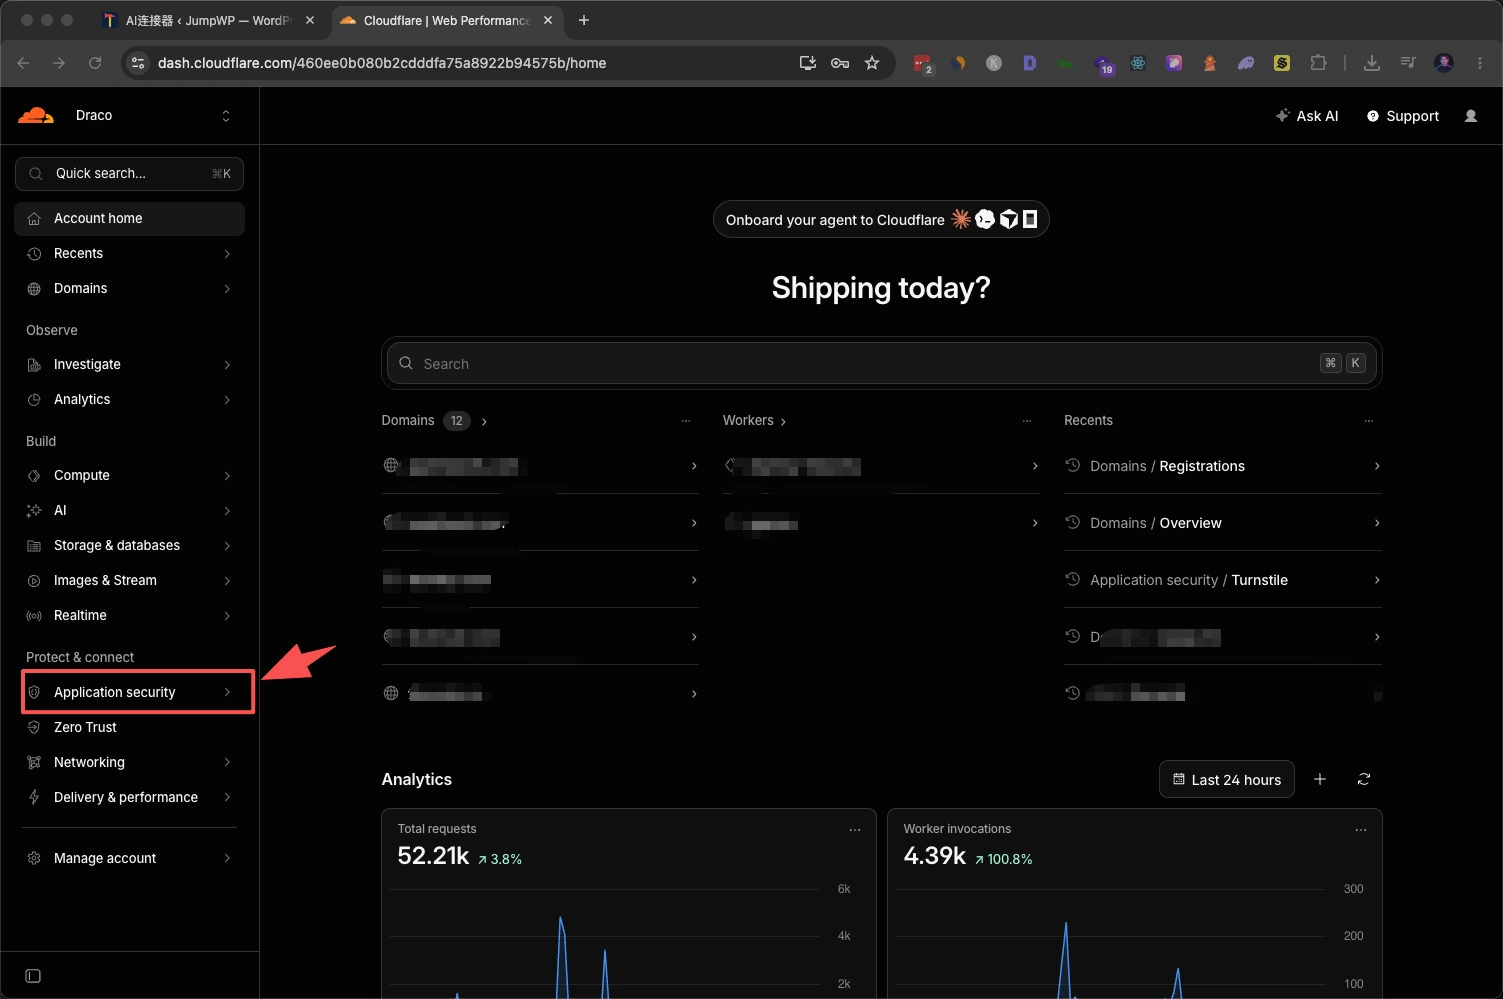Open Domains widget options ellipsis
This screenshot has height=999, width=1503.
coord(686,421)
